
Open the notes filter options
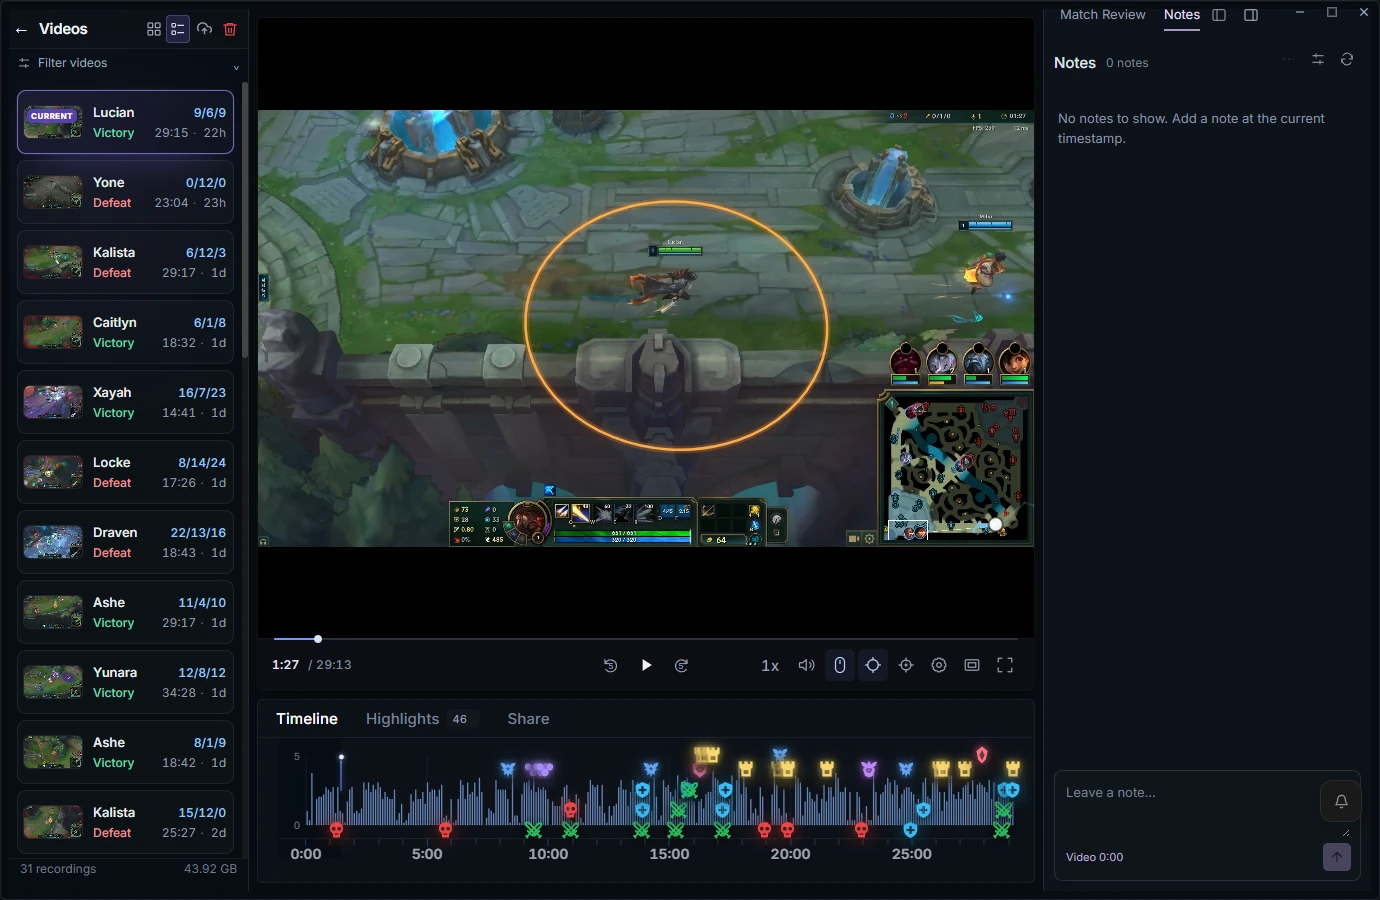1318,60
